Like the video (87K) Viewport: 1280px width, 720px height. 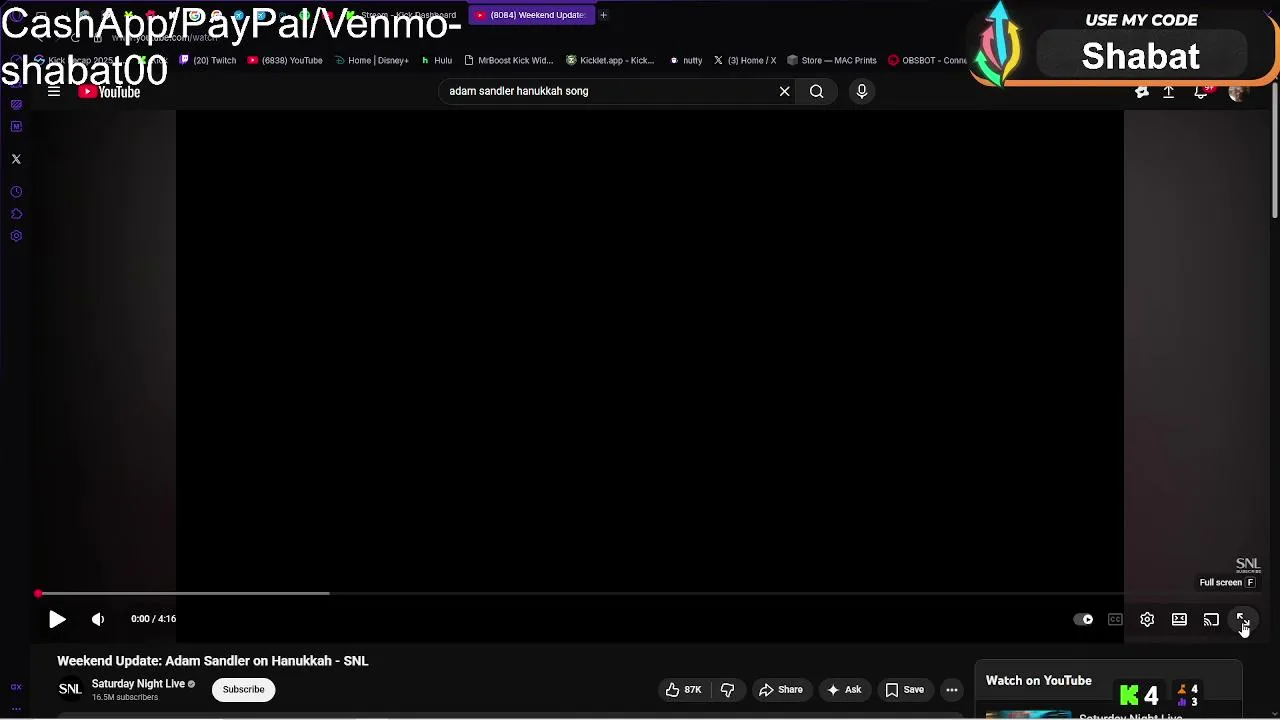684,690
